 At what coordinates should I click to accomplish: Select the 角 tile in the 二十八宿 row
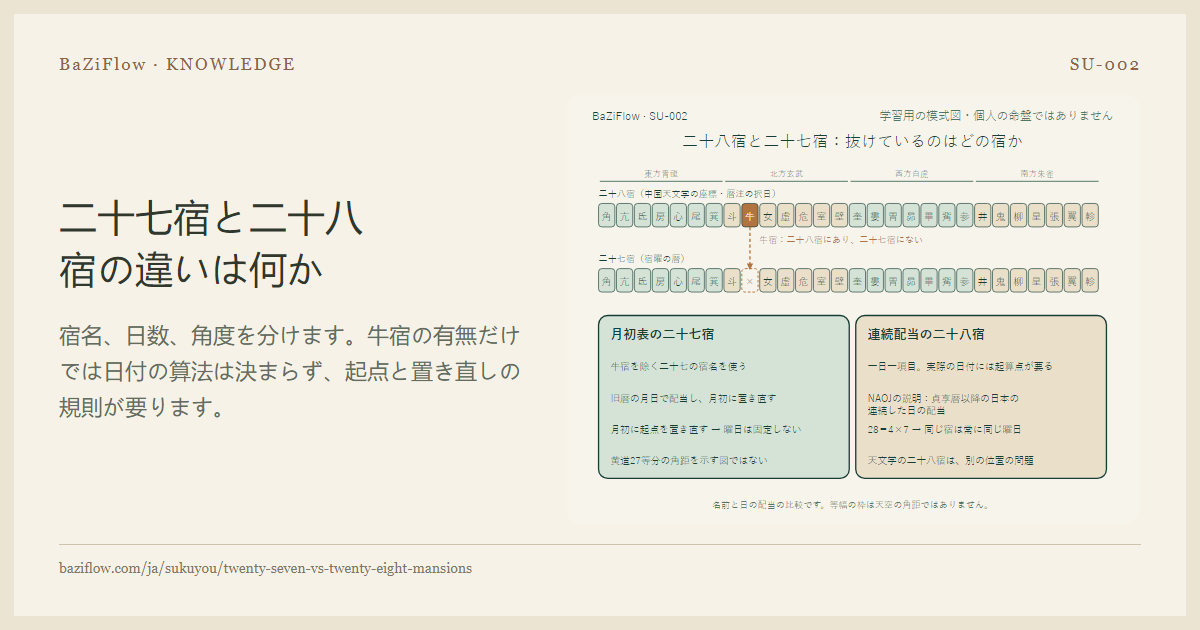[607, 215]
